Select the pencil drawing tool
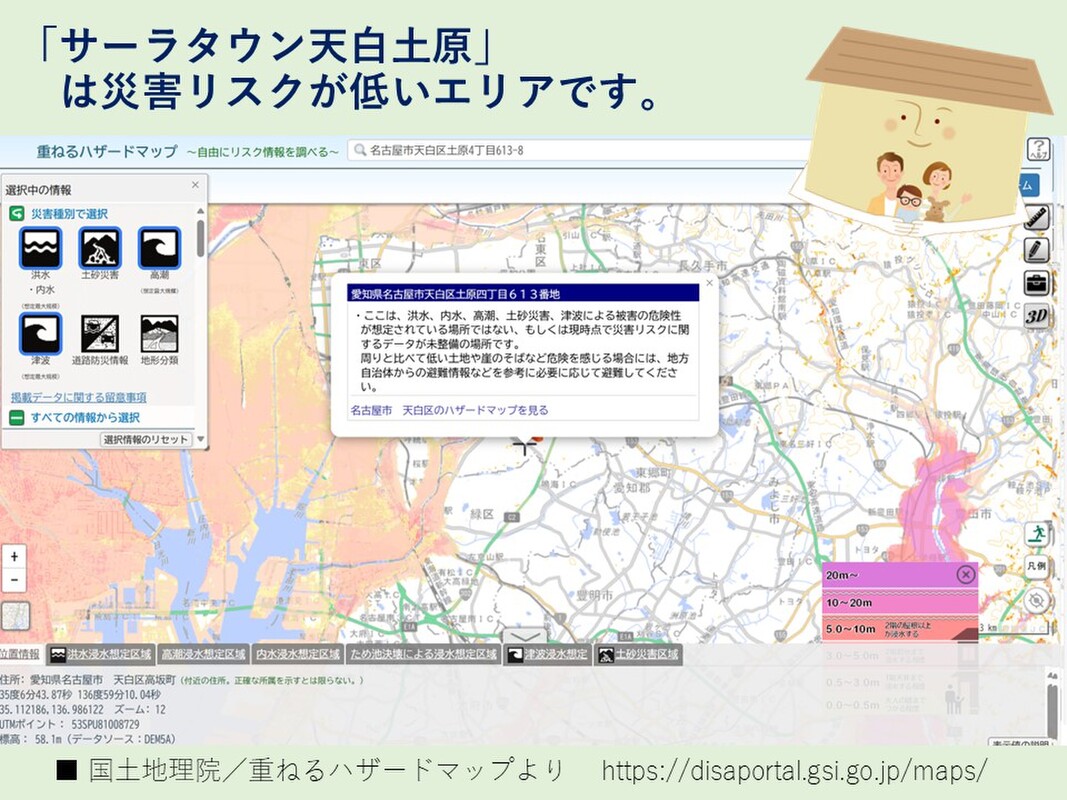The height and width of the screenshot is (800, 1067). pyautogui.click(x=1037, y=250)
